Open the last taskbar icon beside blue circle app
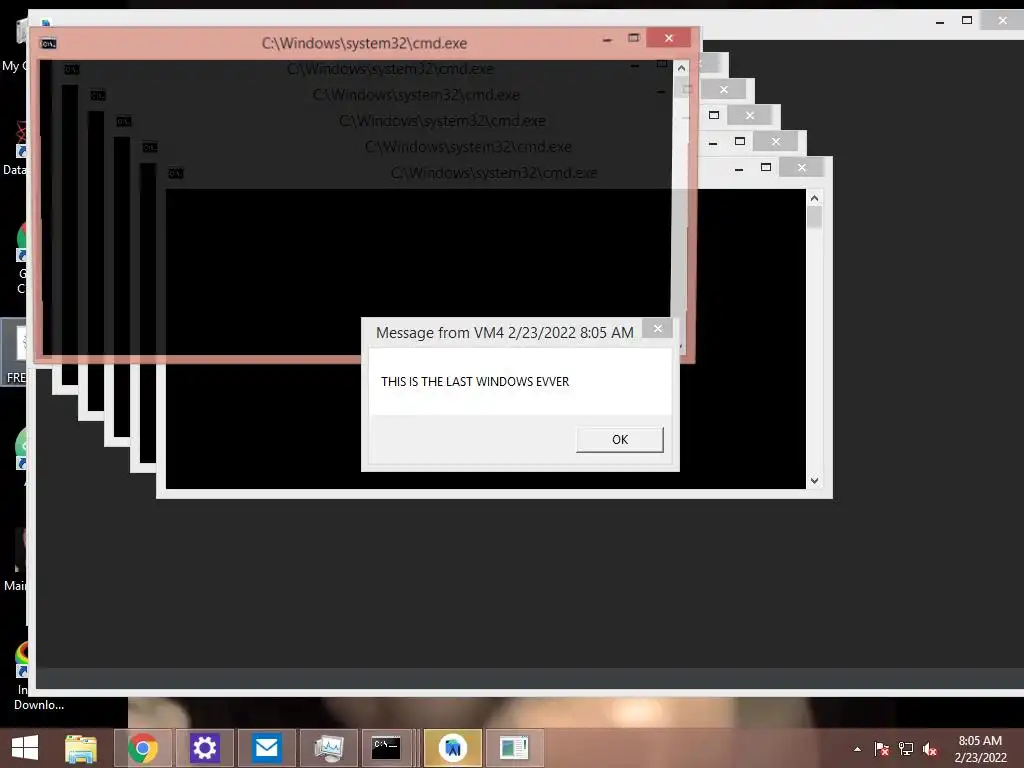This screenshot has width=1024, height=768. click(515, 748)
